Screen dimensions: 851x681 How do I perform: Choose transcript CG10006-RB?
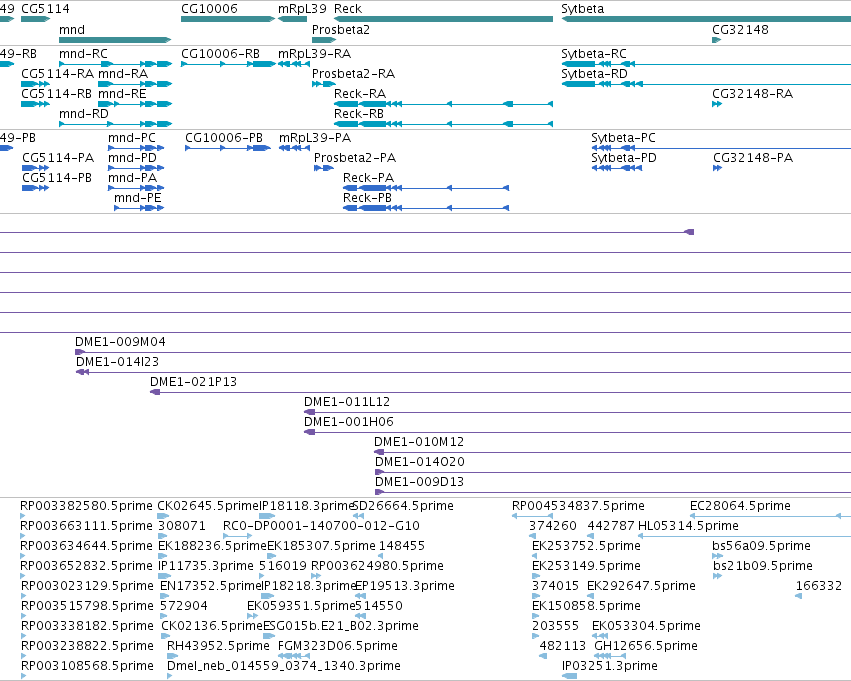[x=220, y=54]
